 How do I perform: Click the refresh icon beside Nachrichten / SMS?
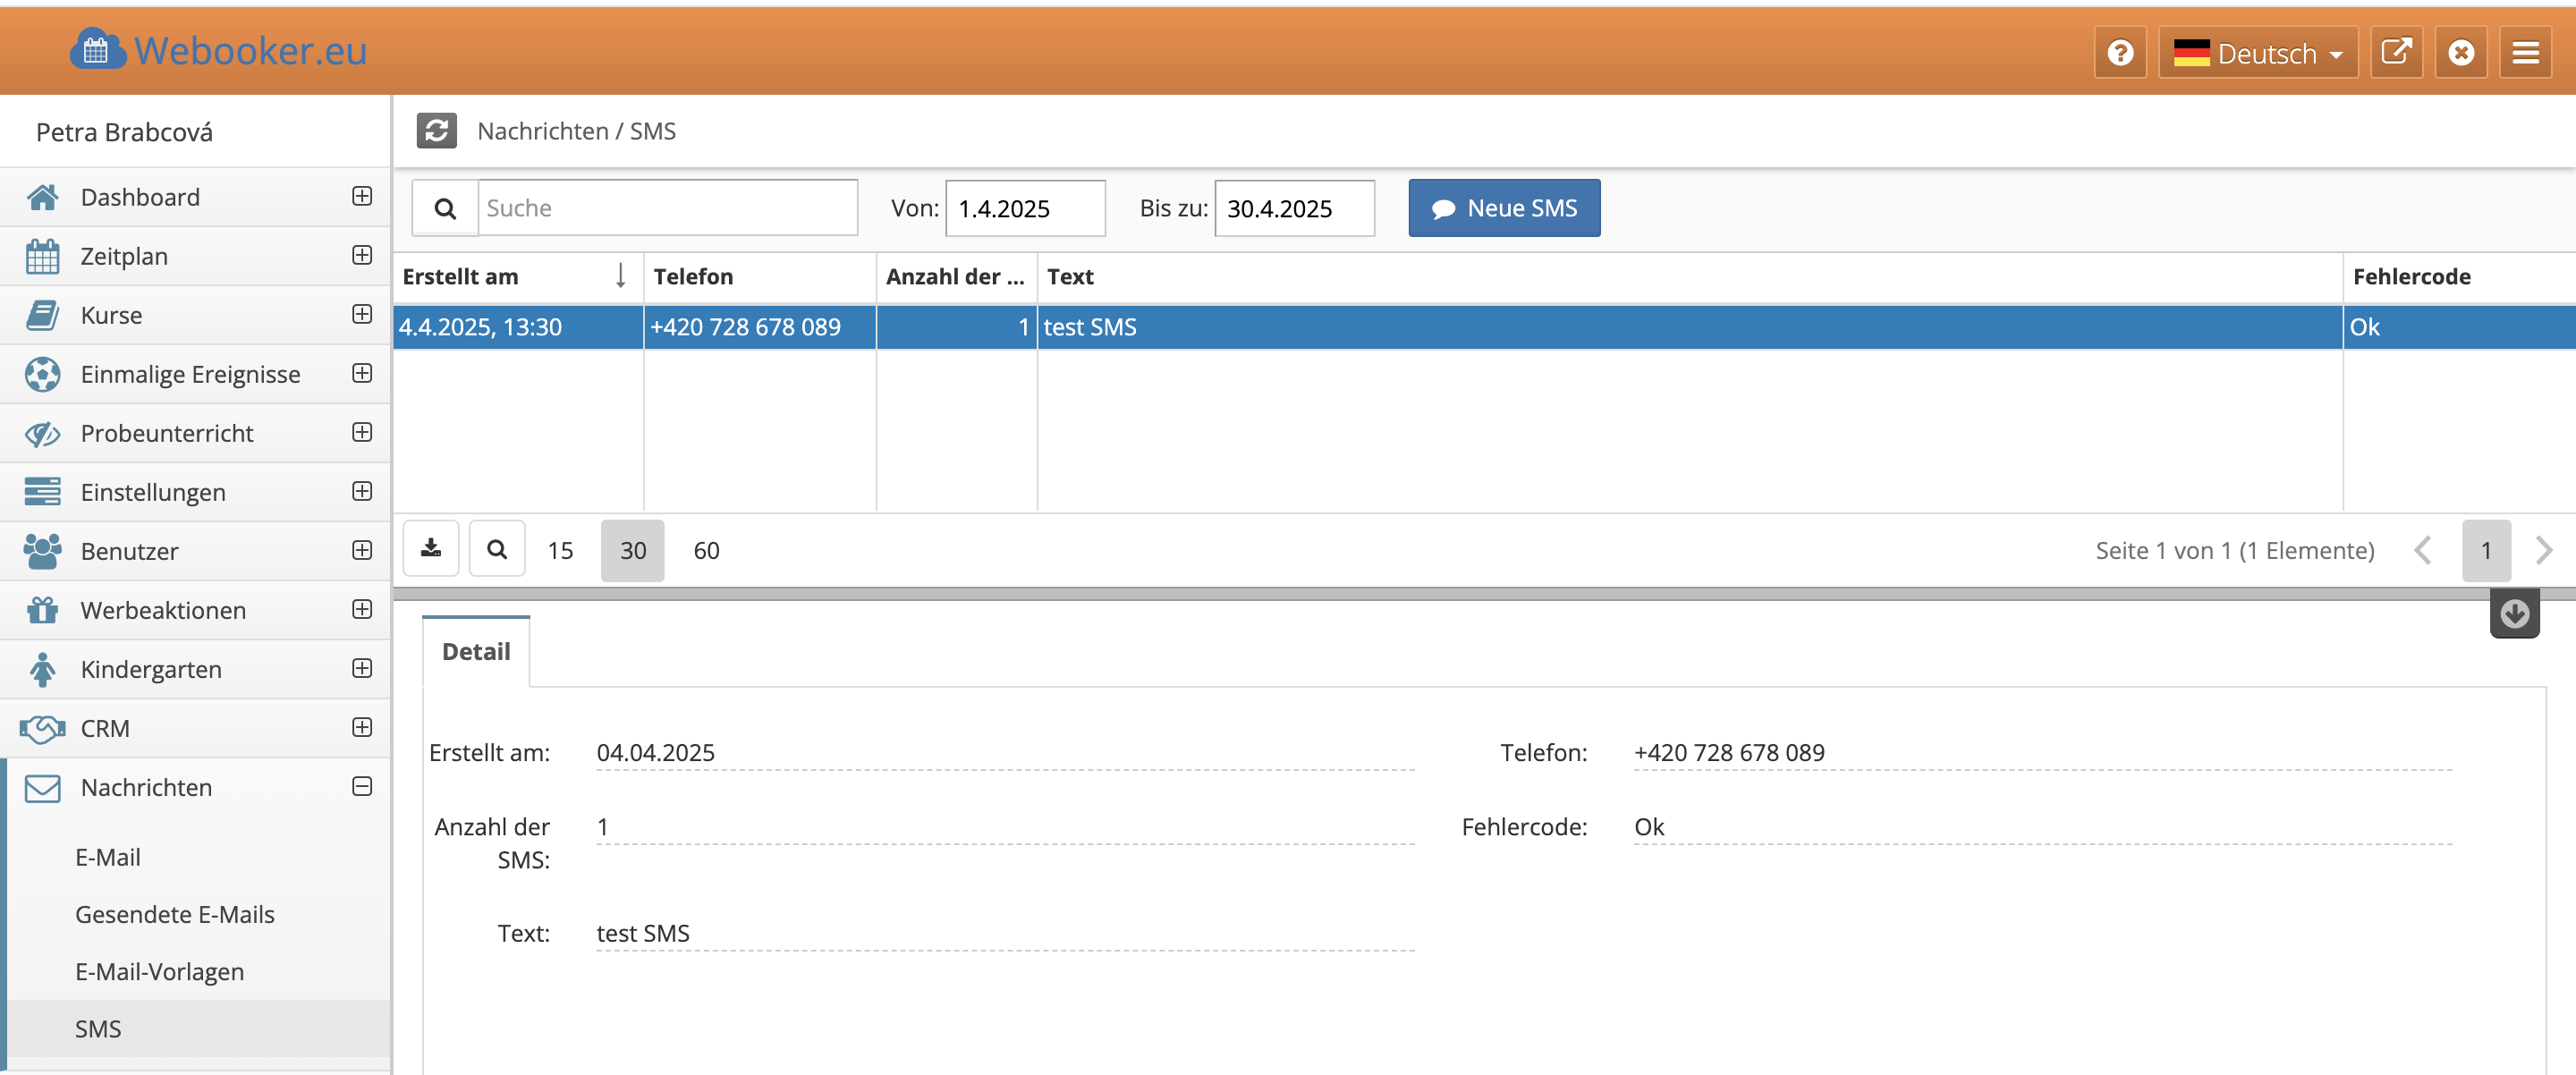(x=436, y=131)
